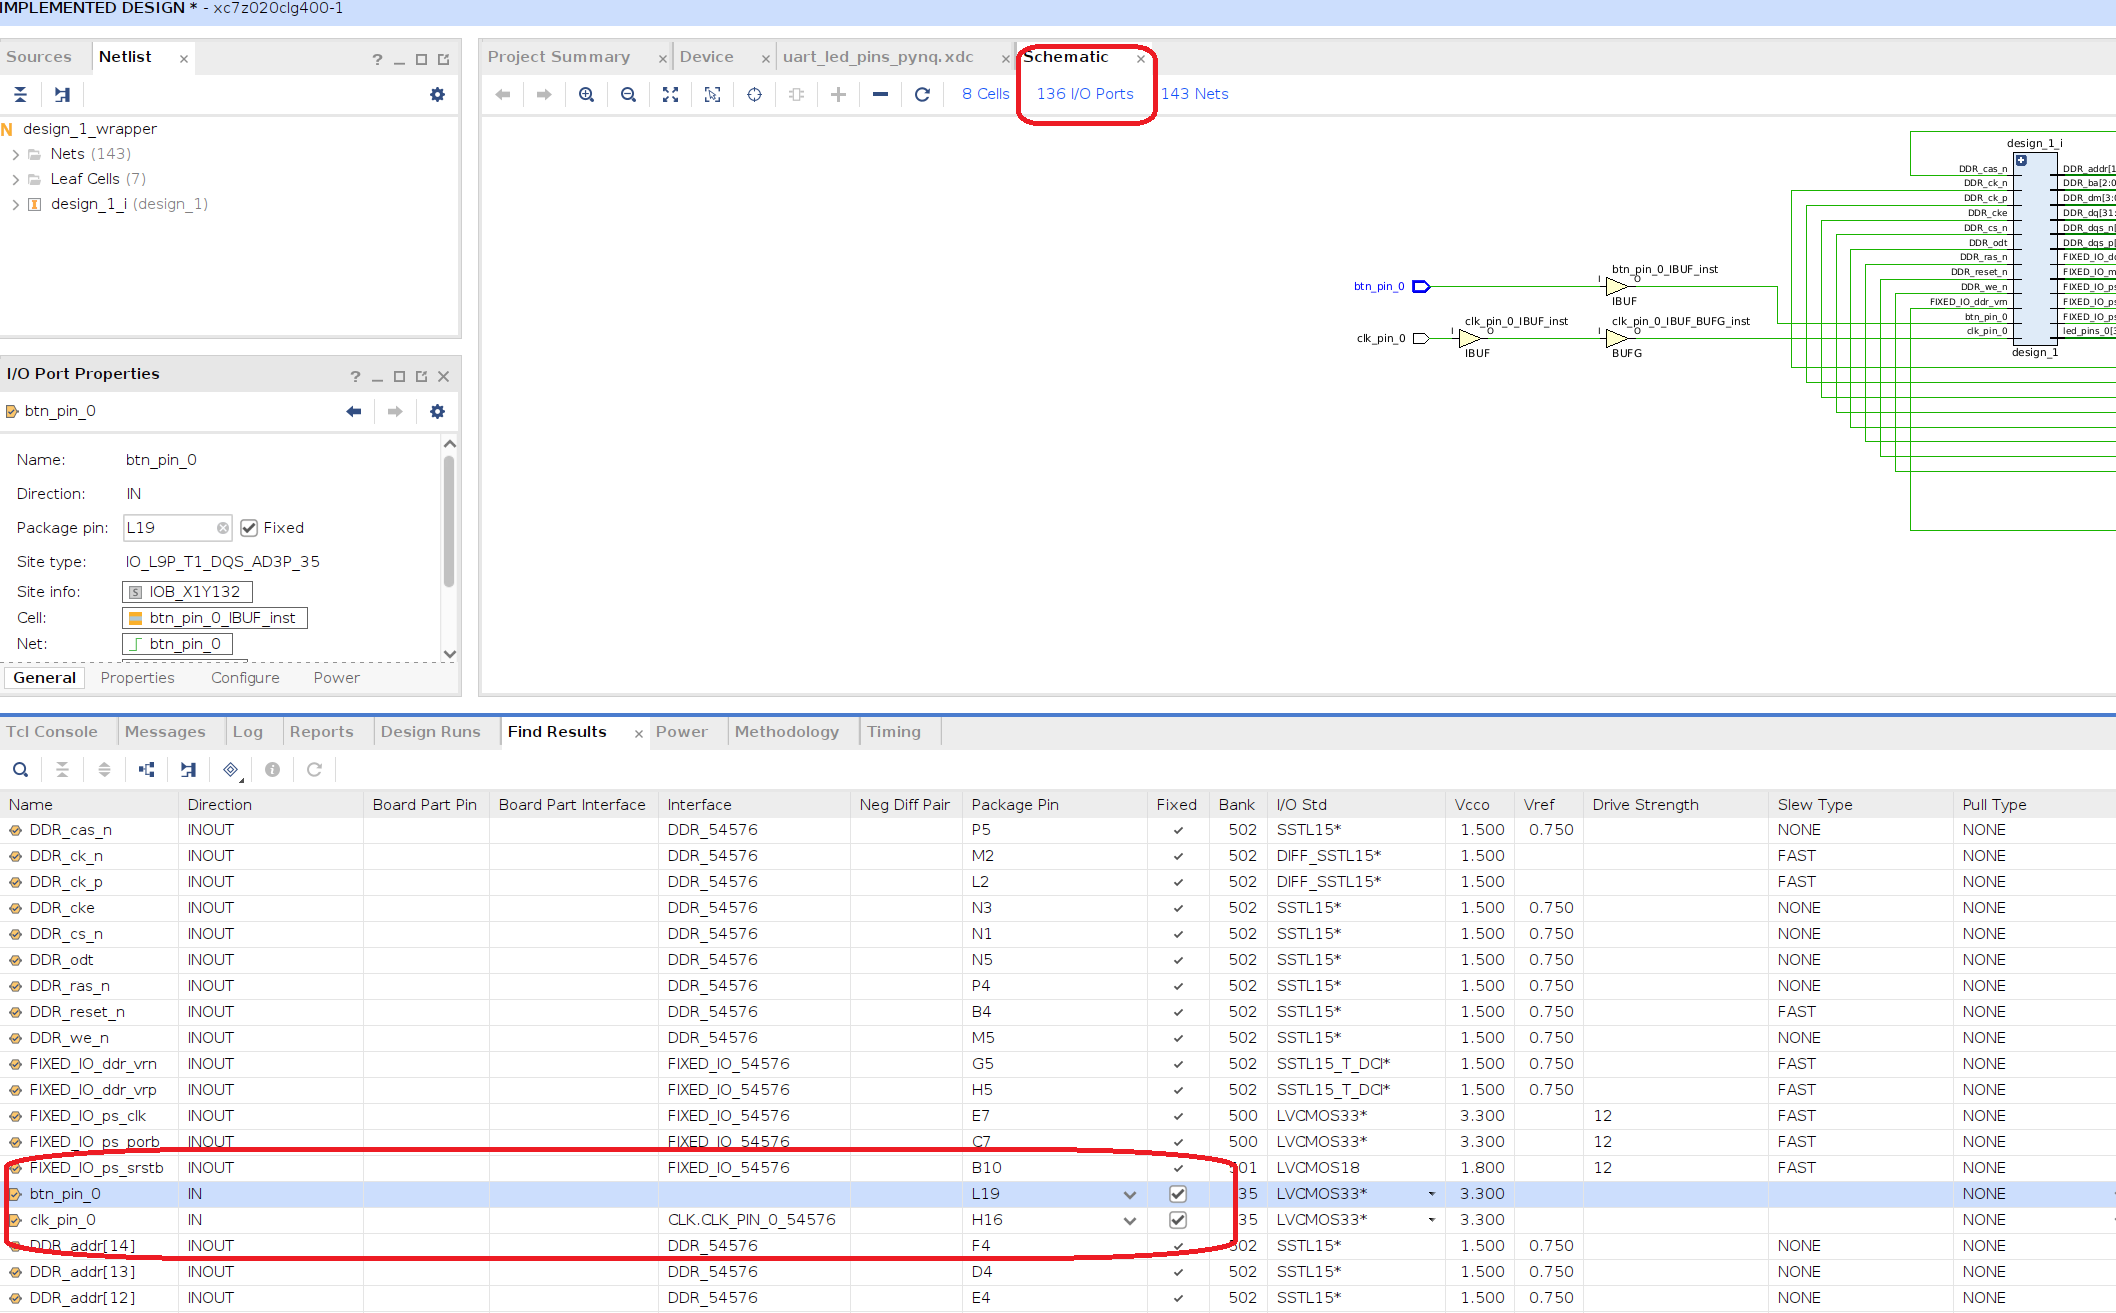Close the Find Results tab
Screen dimensions: 2116x1313
639,733
